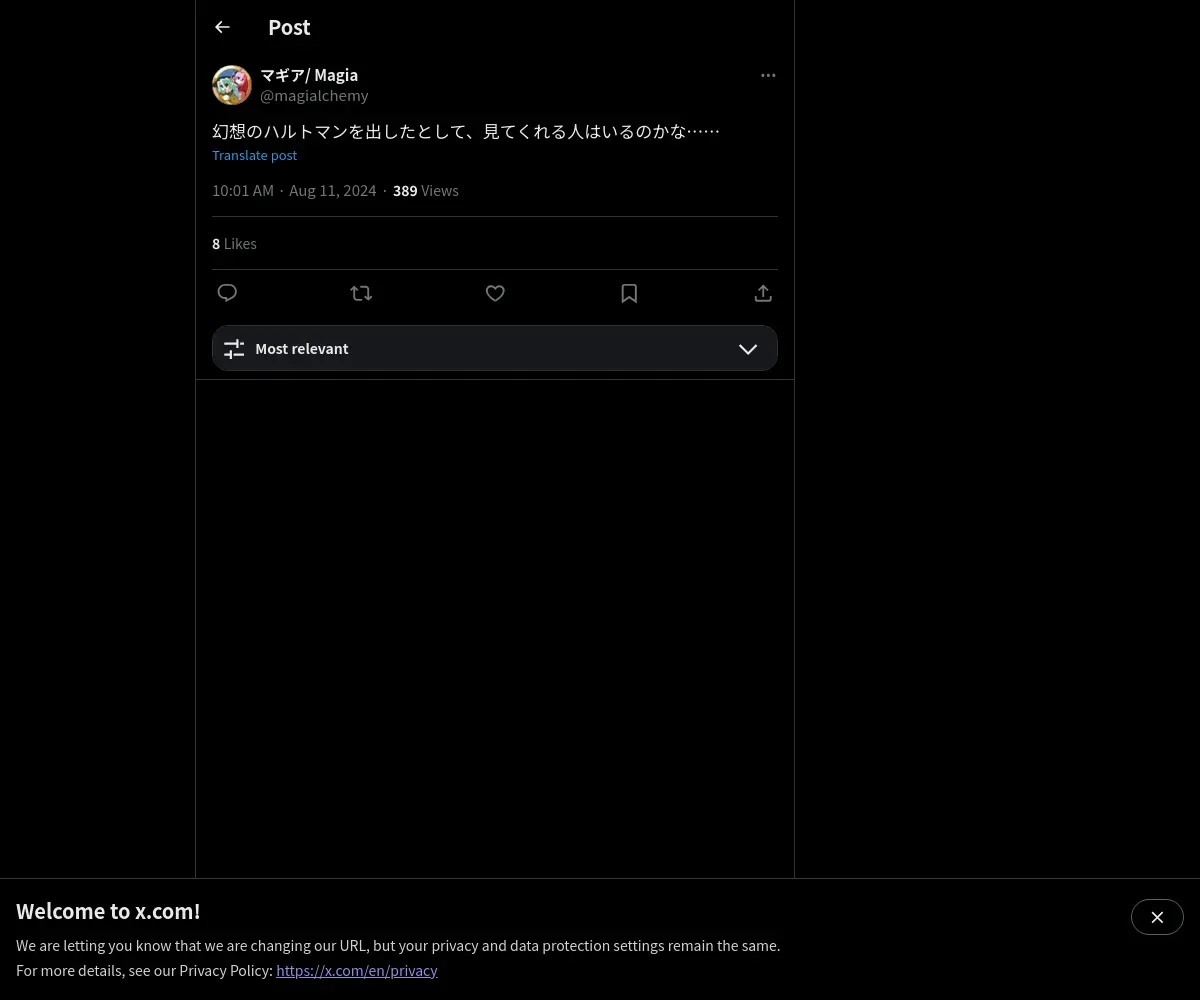
Task: Click the 389 Views count
Action: coord(426,190)
